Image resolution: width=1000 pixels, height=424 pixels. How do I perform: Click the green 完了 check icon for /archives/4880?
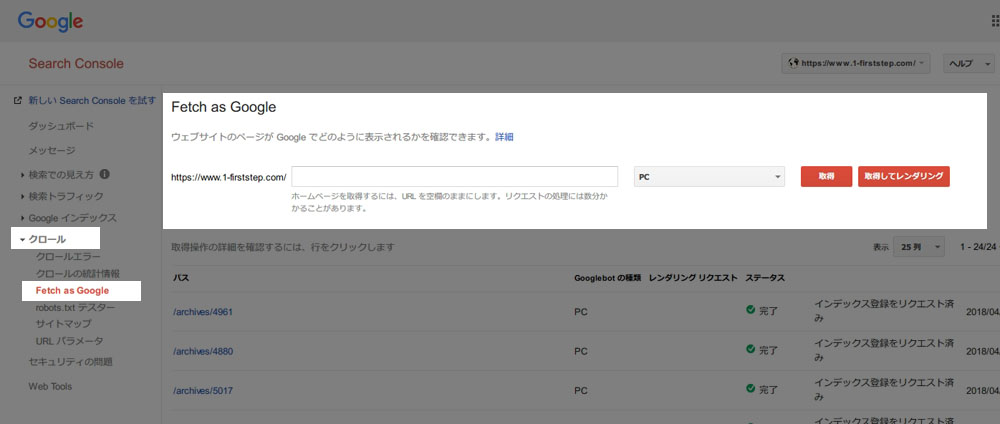point(751,349)
